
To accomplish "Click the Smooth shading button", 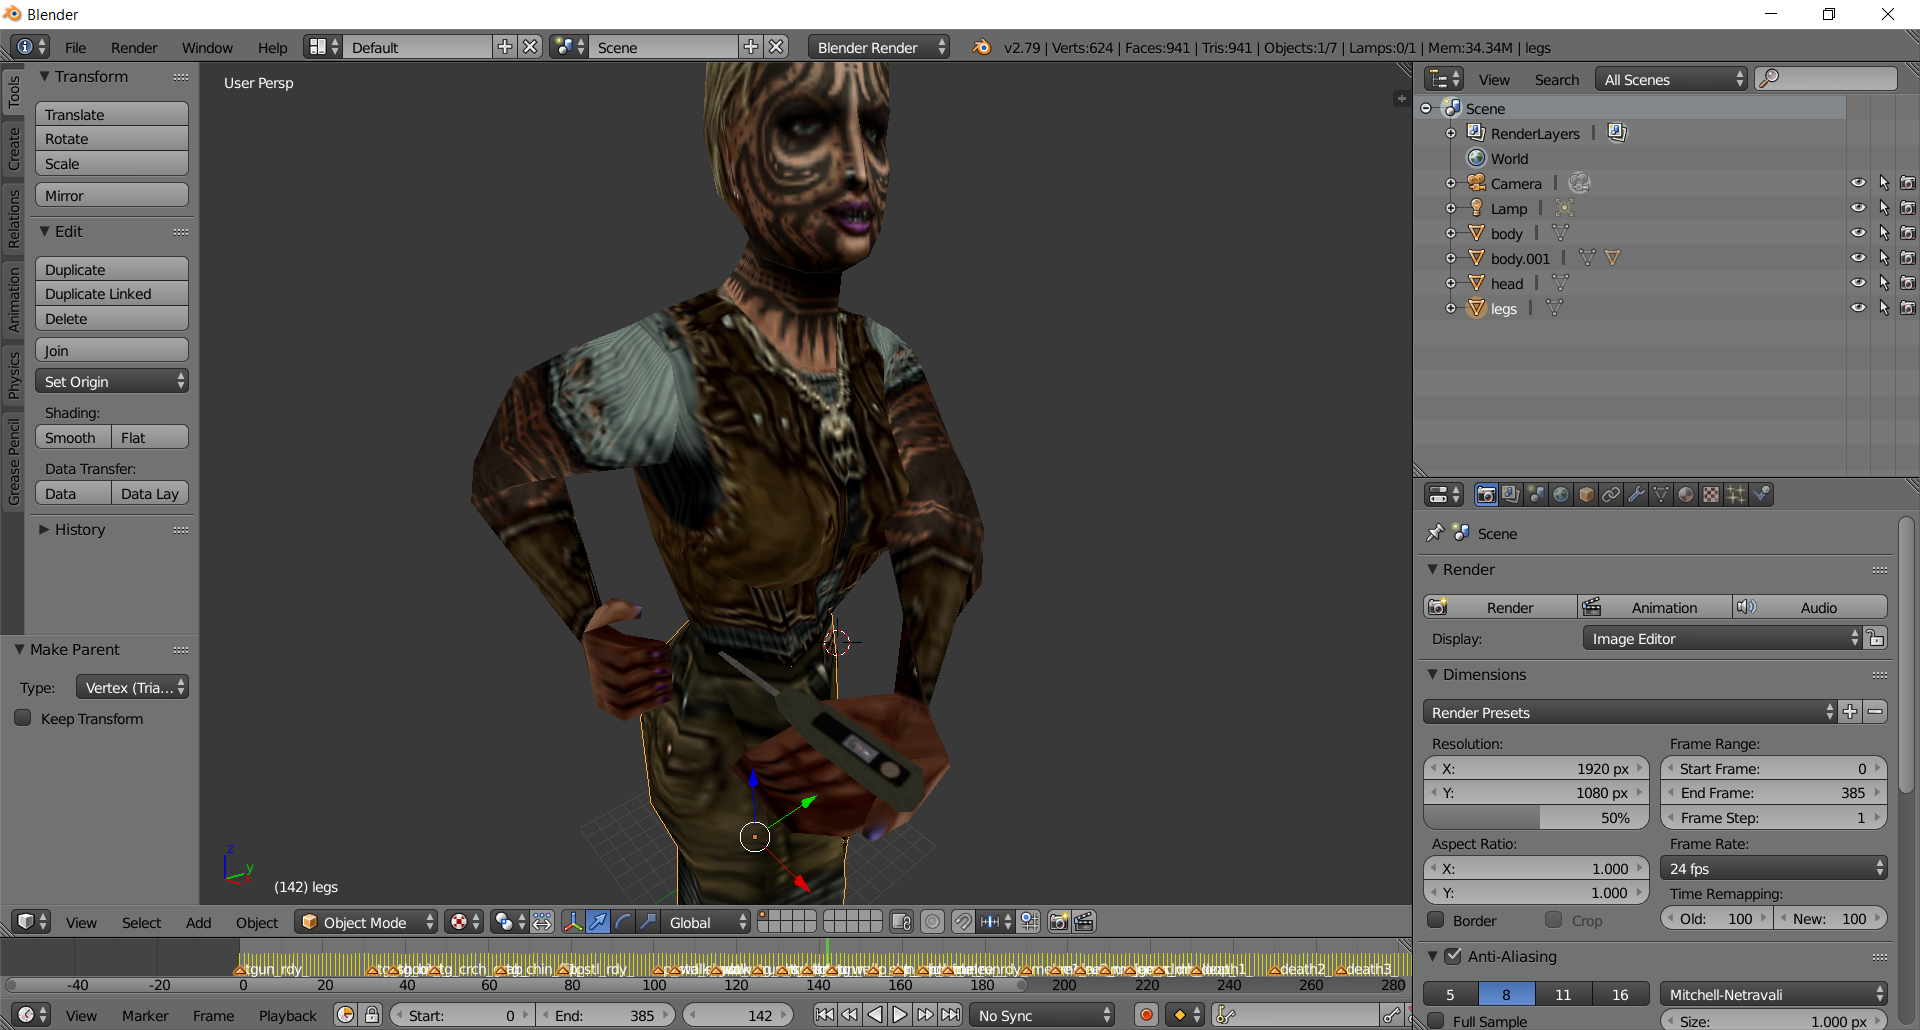I will (x=73, y=437).
